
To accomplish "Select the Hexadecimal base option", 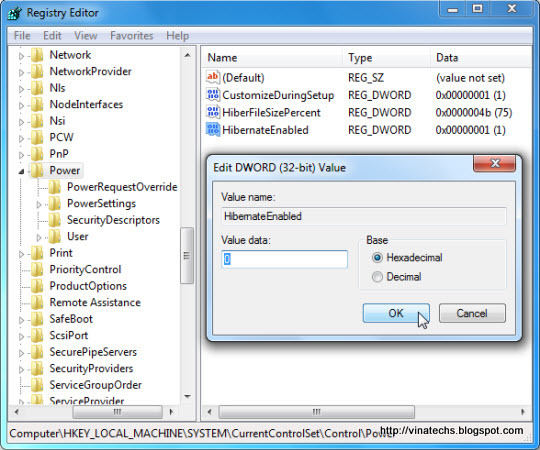I will click(x=377, y=258).
